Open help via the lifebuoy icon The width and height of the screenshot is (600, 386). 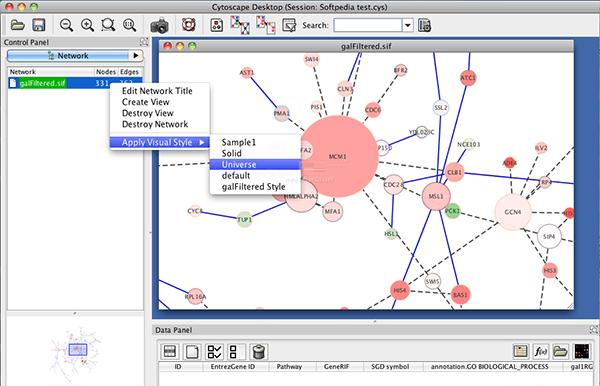[x=189, y=25]
